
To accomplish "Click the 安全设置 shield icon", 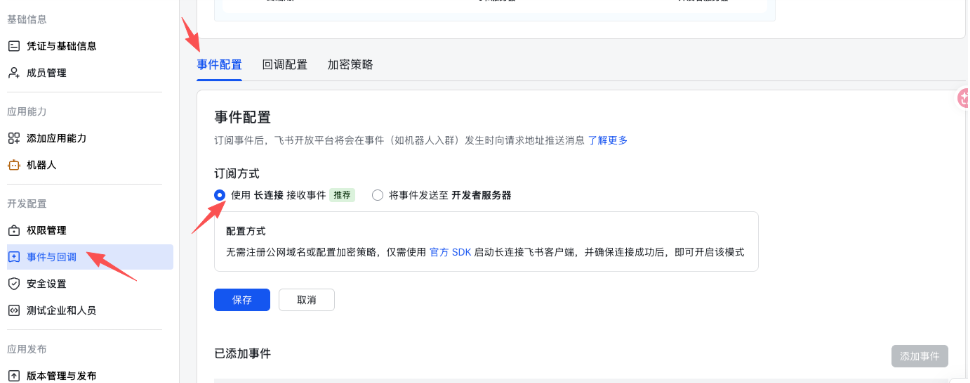I will pyautogui.click(x=14, y=283).
